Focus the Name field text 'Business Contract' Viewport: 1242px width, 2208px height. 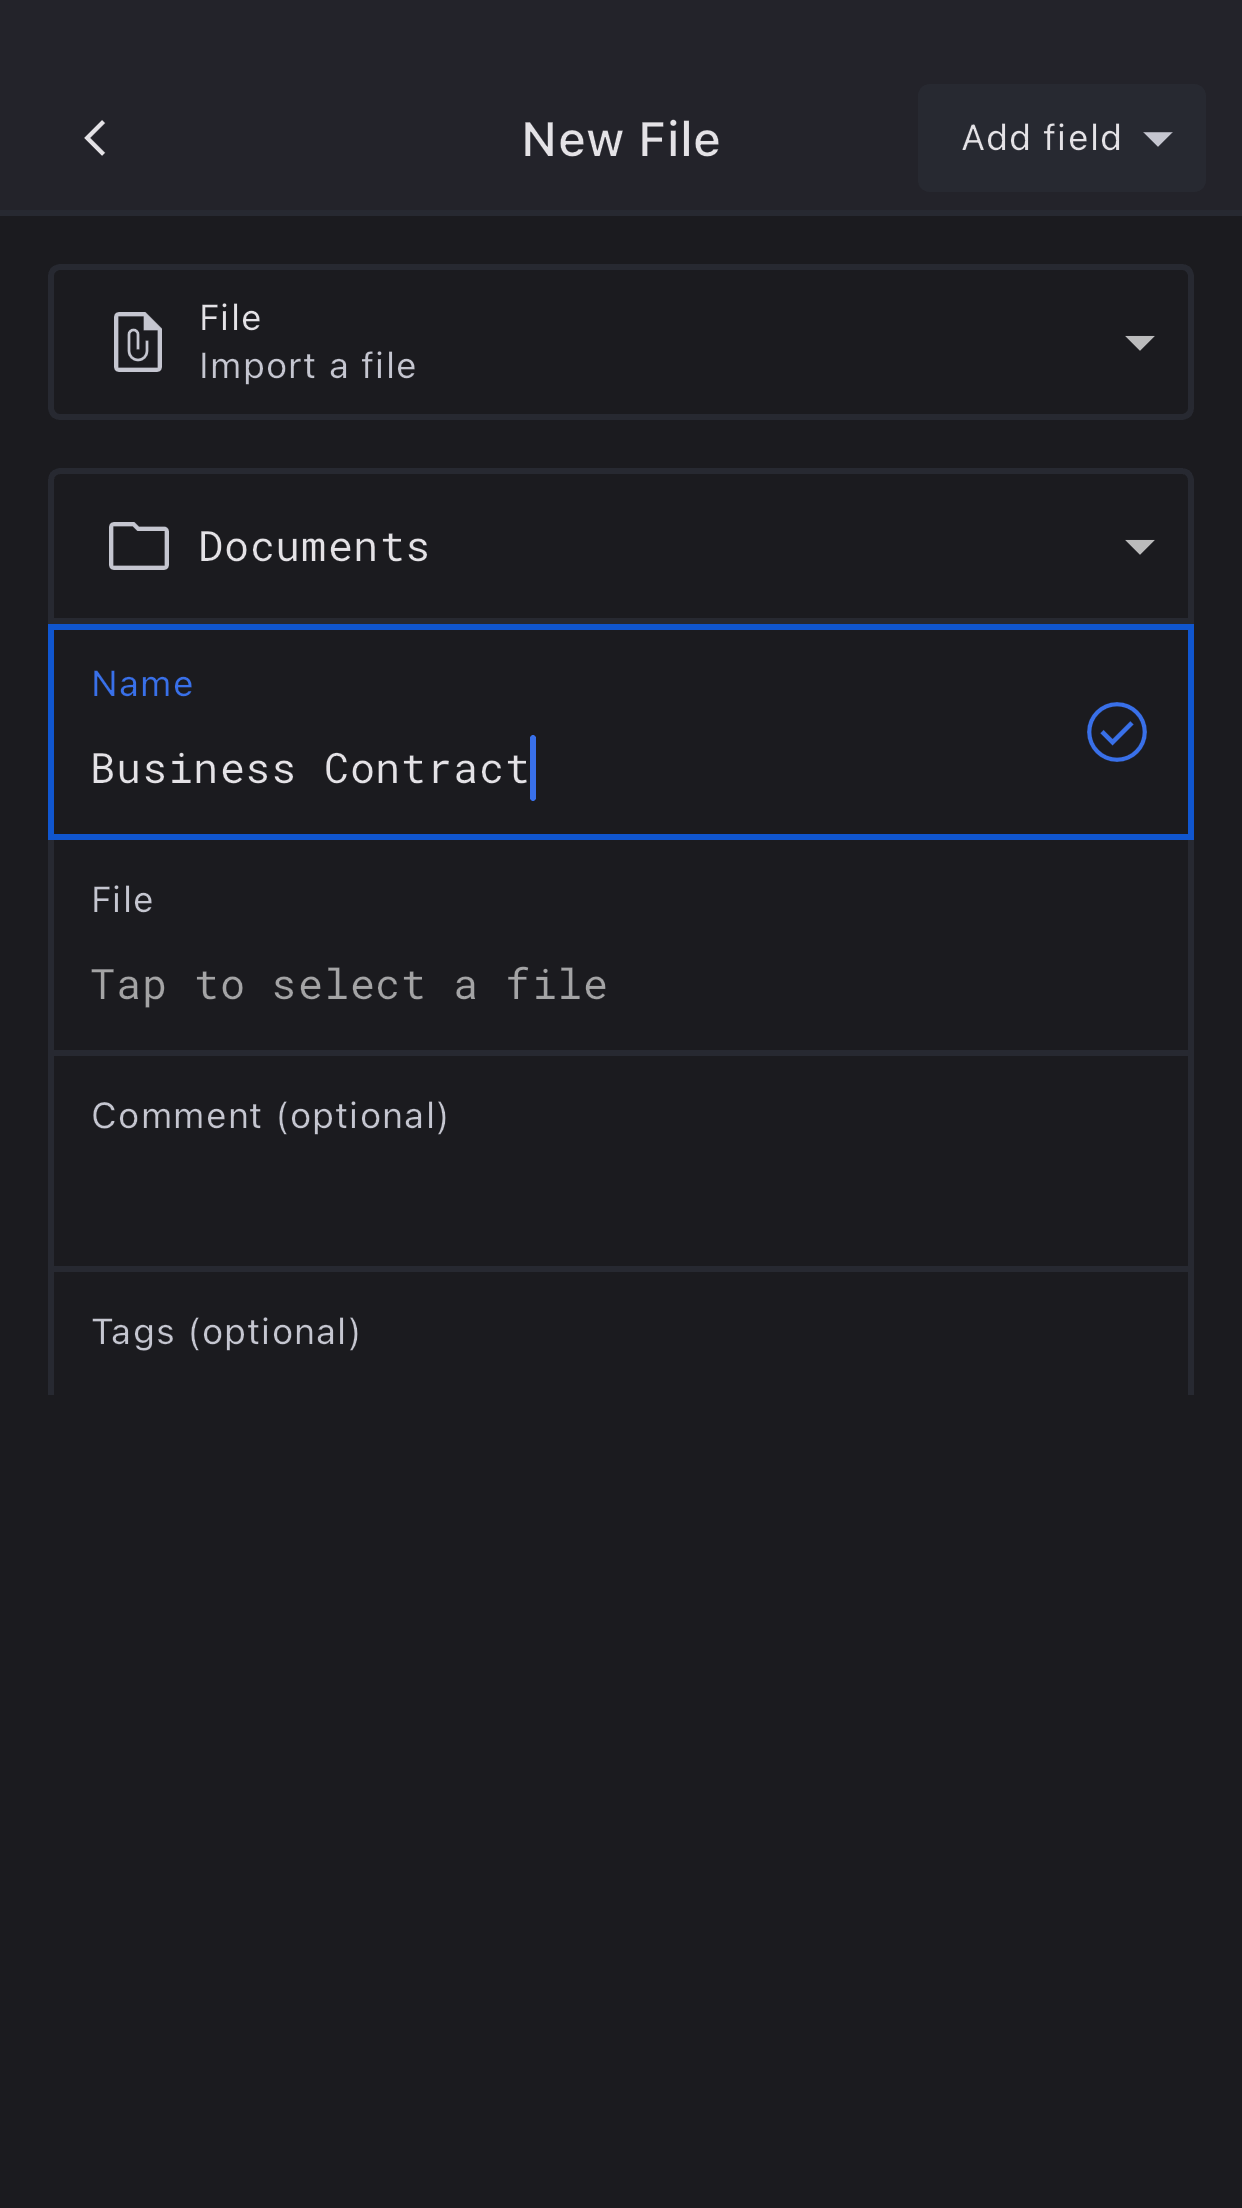pos(310,769)
